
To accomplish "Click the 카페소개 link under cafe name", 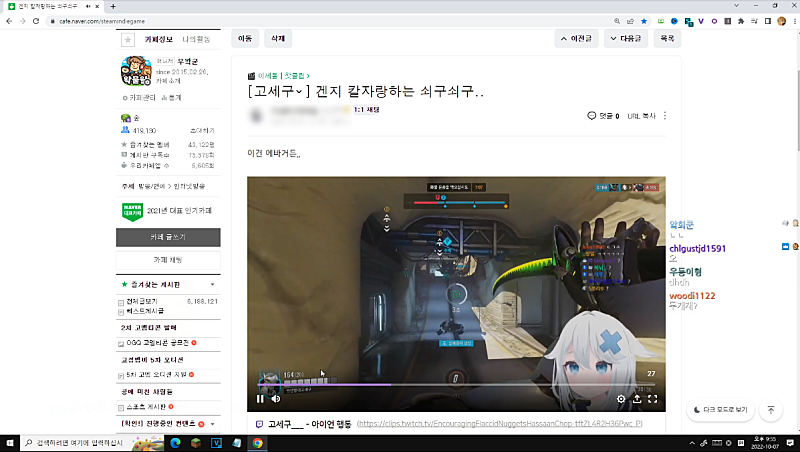I will (168, 81).
